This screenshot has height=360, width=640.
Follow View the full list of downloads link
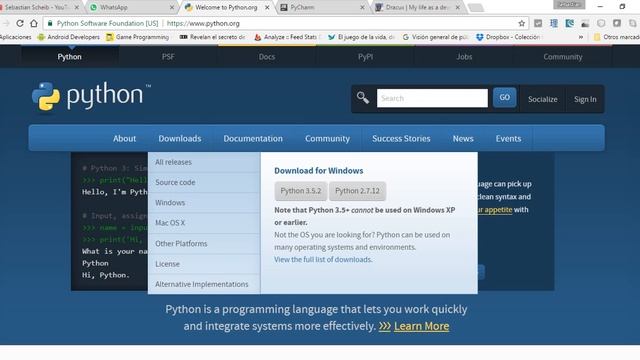click(x=323, y=260)
